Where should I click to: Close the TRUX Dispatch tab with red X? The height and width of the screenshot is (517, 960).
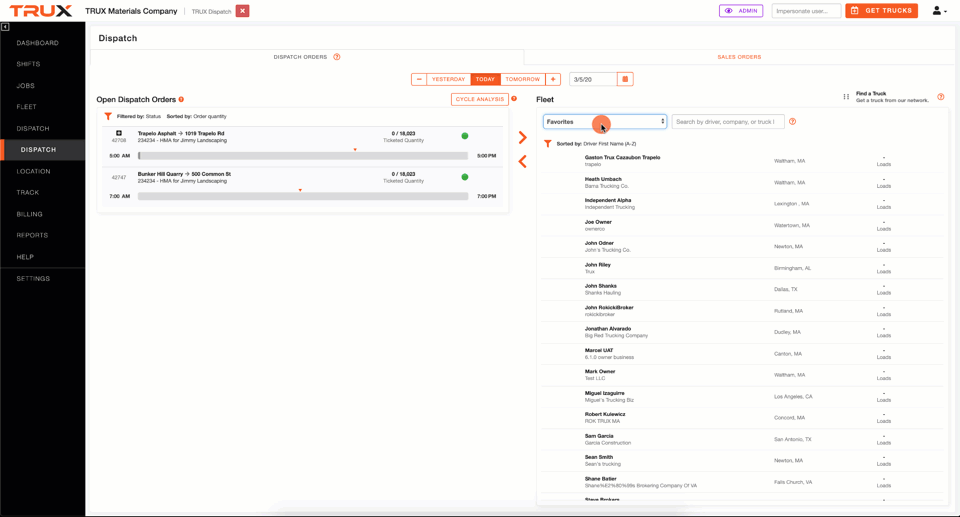click(x=242, y=11)
